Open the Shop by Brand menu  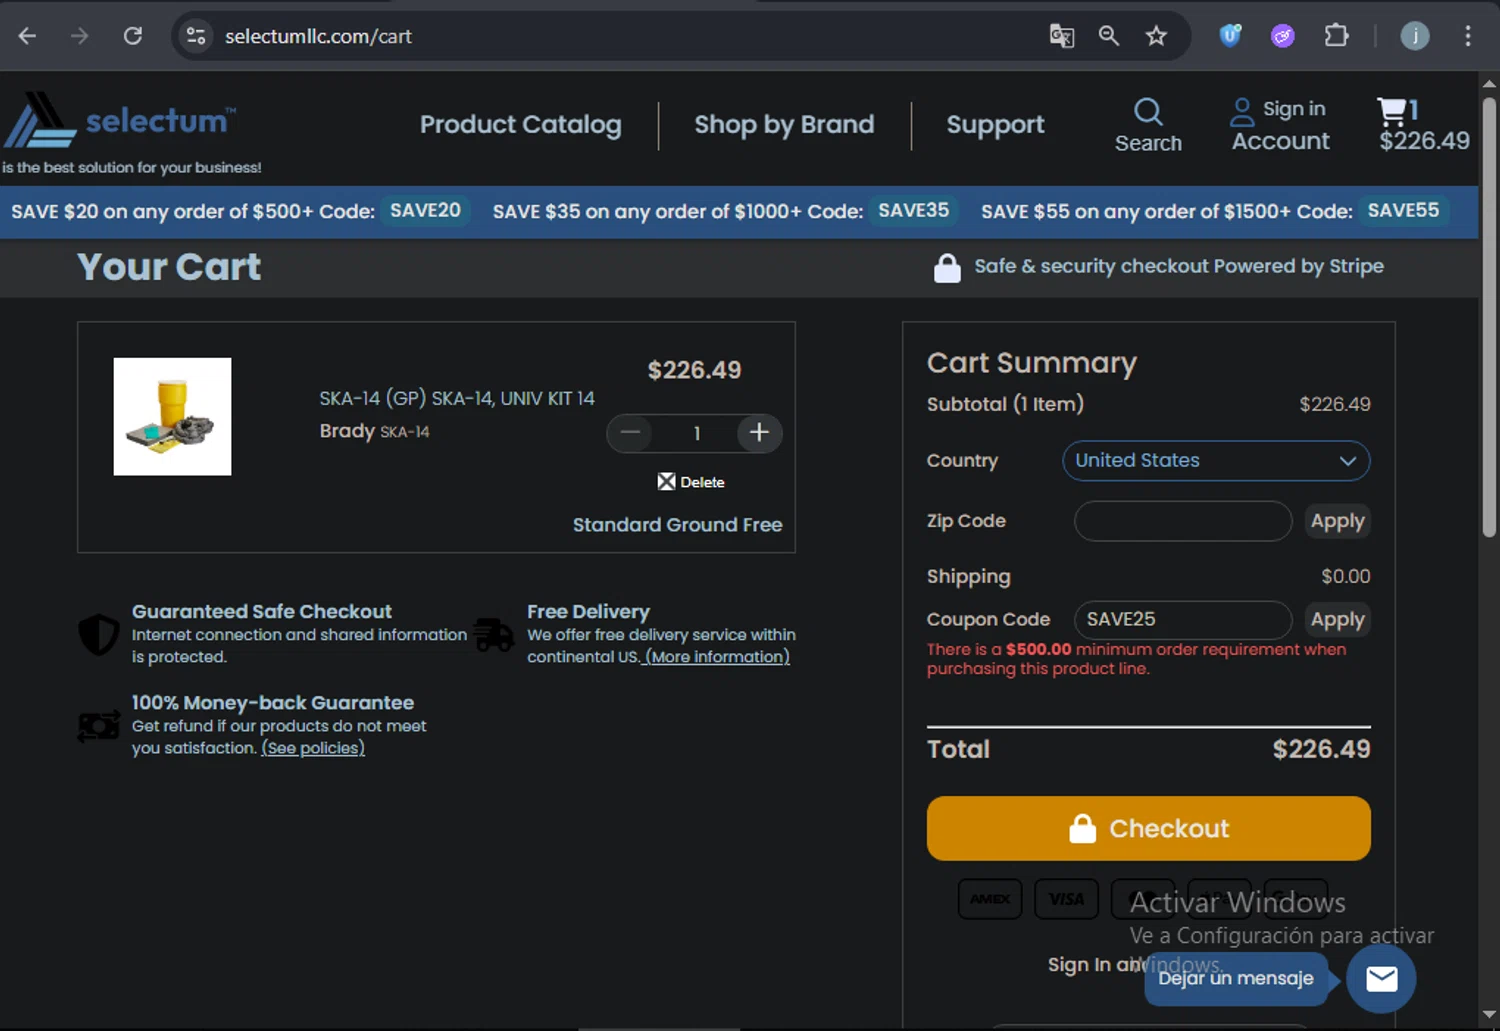(784, 125)
